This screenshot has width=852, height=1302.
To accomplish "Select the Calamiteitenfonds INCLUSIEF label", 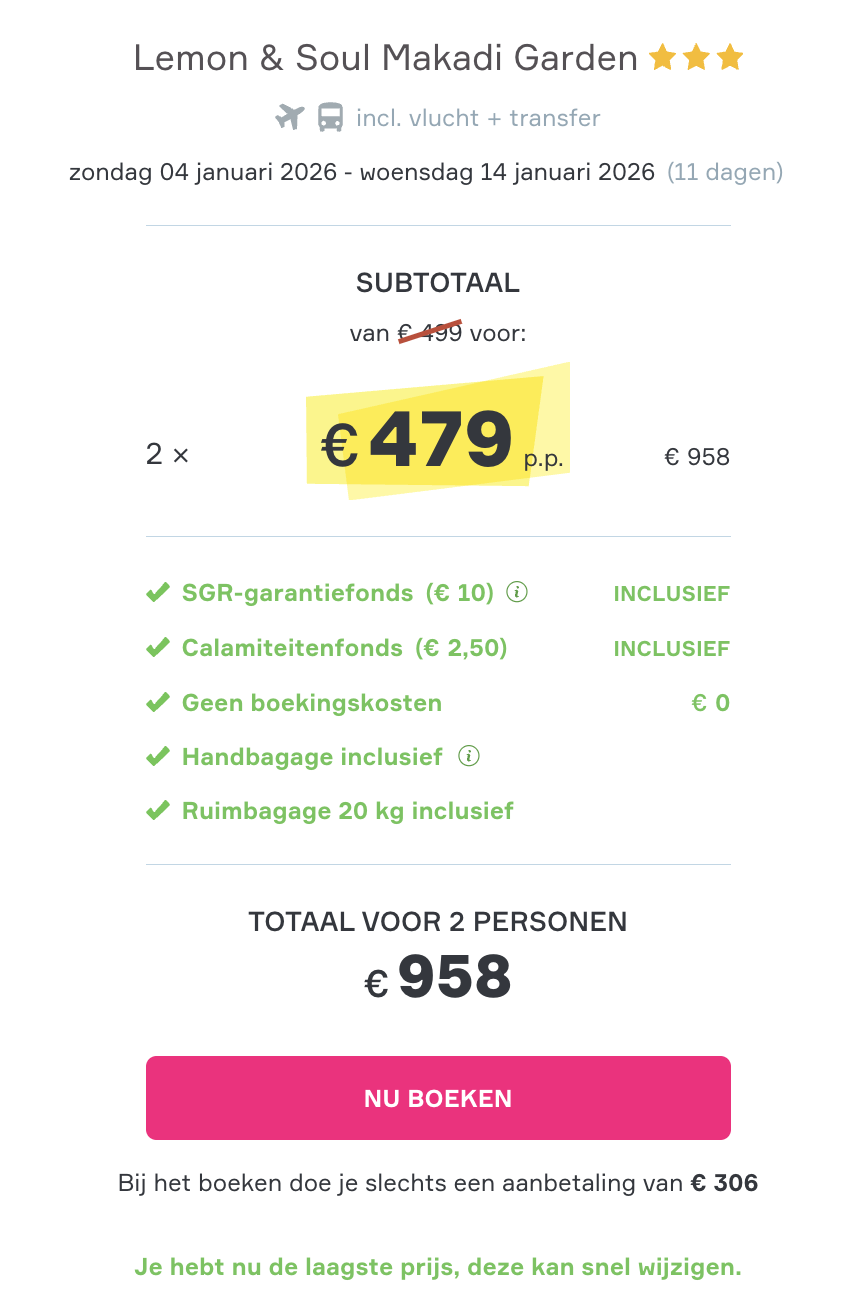I will point(671,647).
